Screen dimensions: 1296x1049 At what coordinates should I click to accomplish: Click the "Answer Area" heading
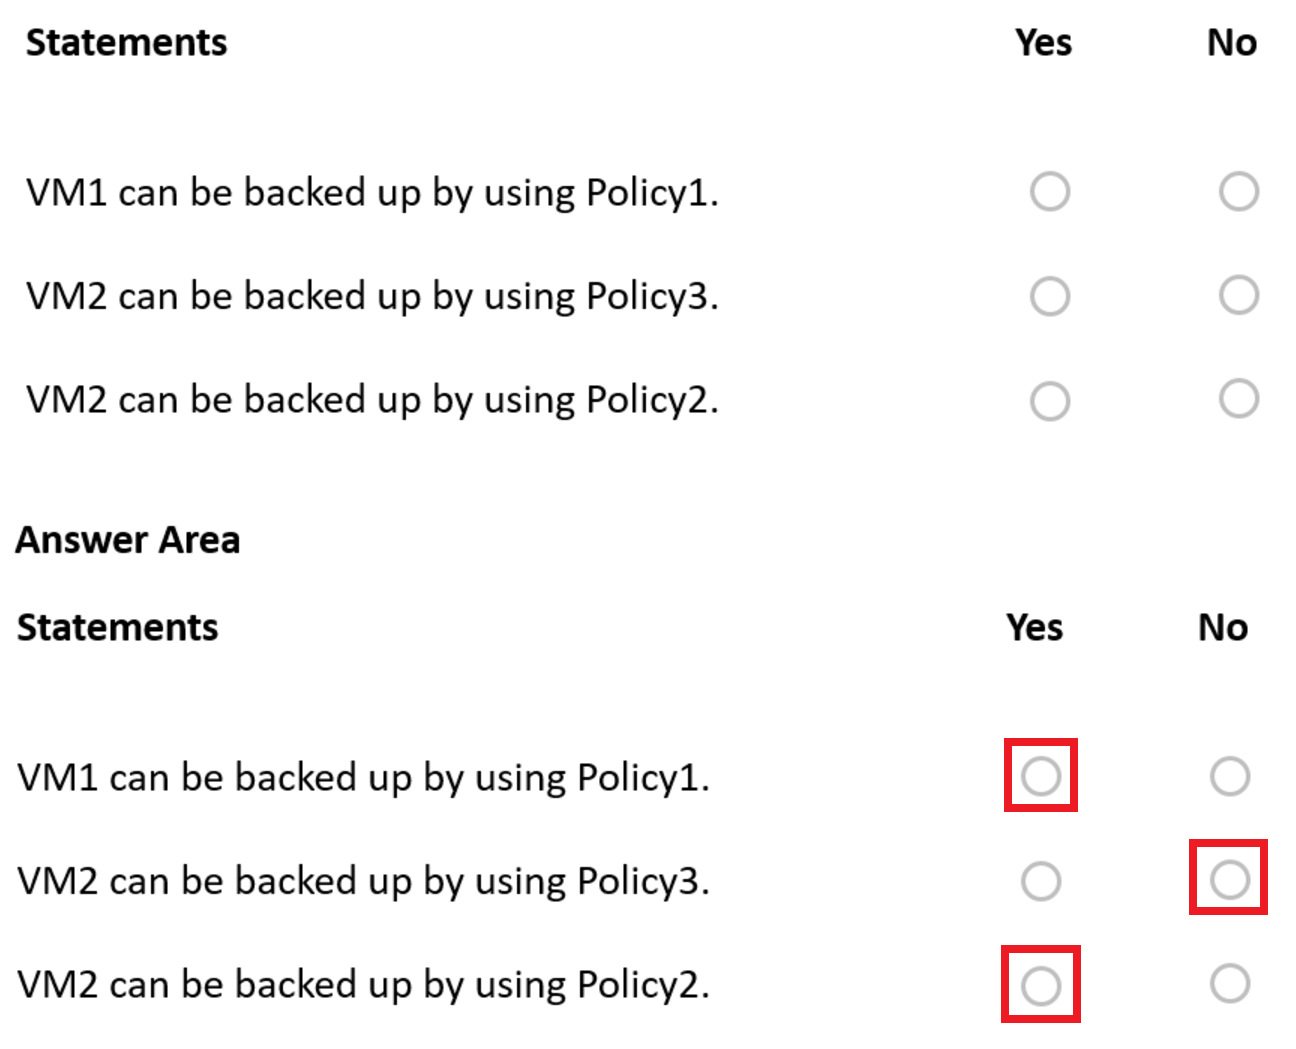pyautogui.click(x=128, y=540)
